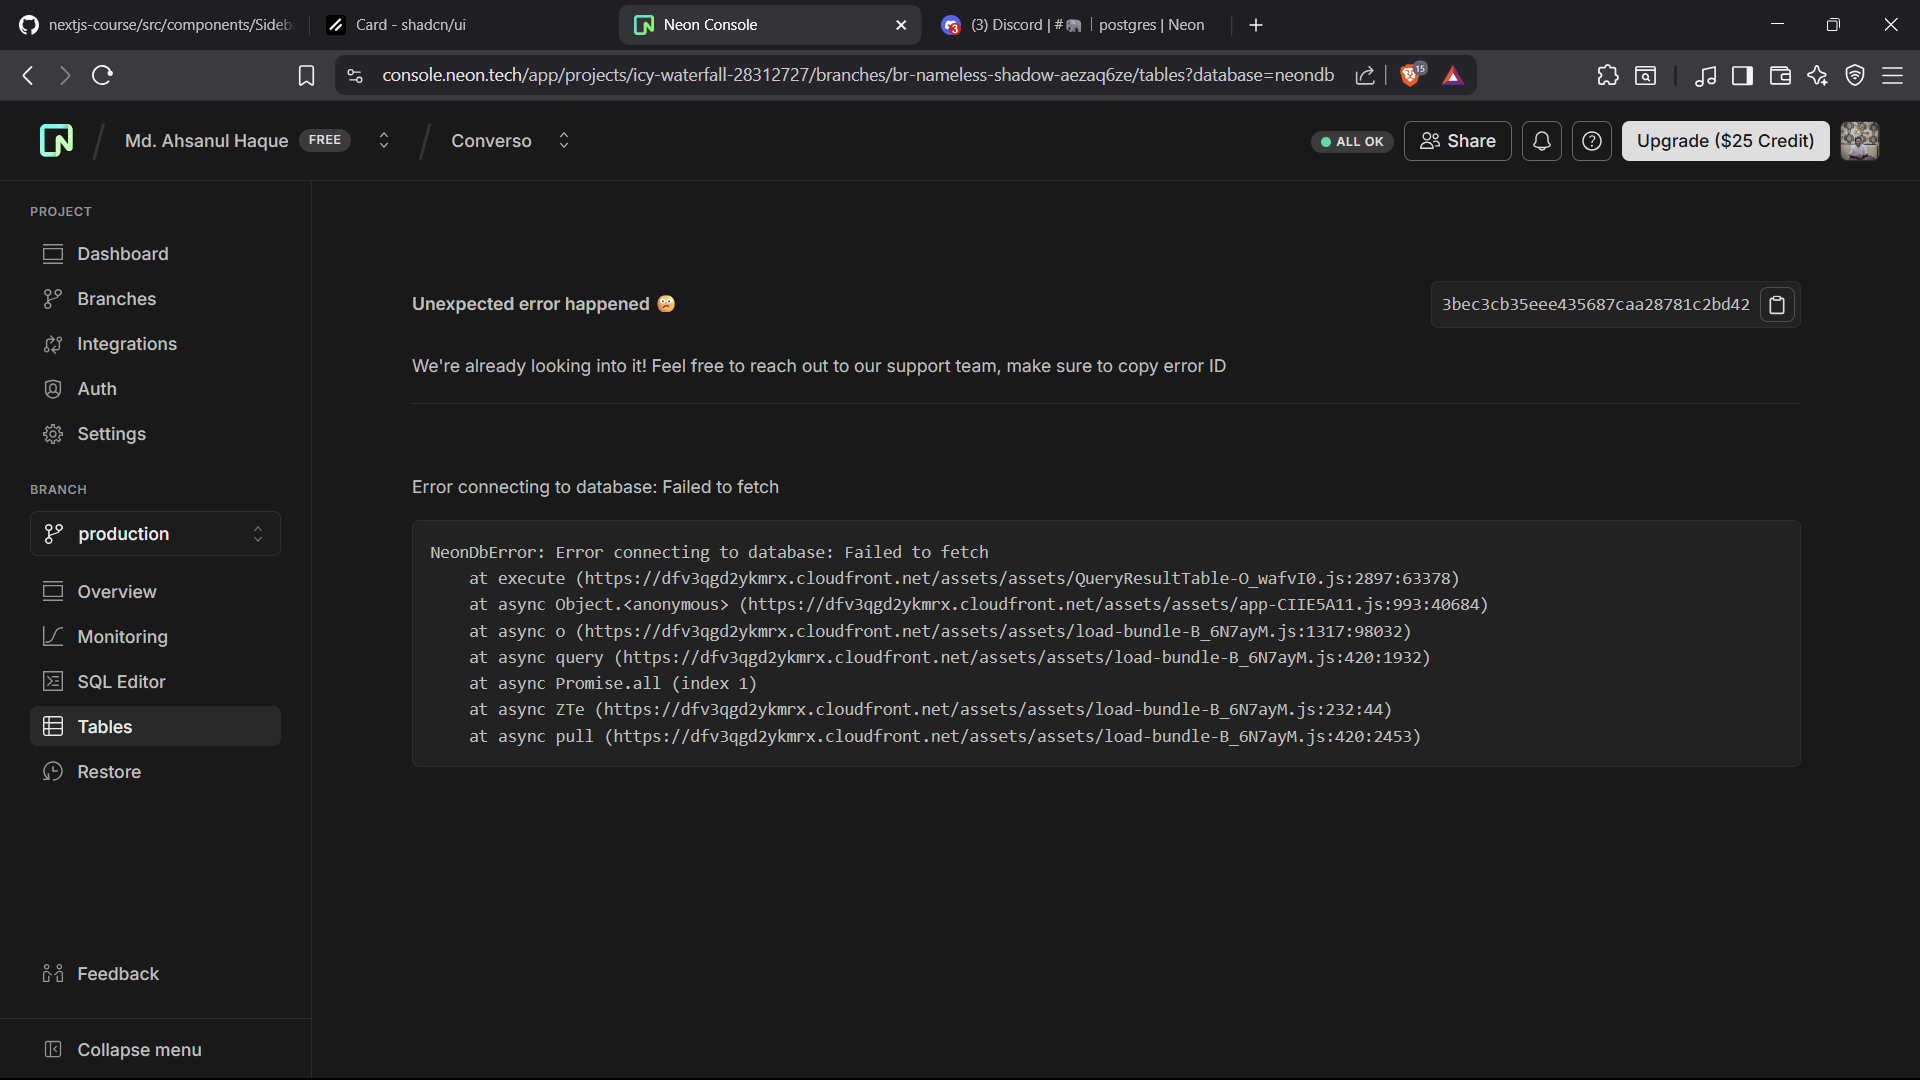This screenshot has height=1080, width=1920.
Task: Copy the error ID with the clipboard icon
Action: click(1777, 305)
